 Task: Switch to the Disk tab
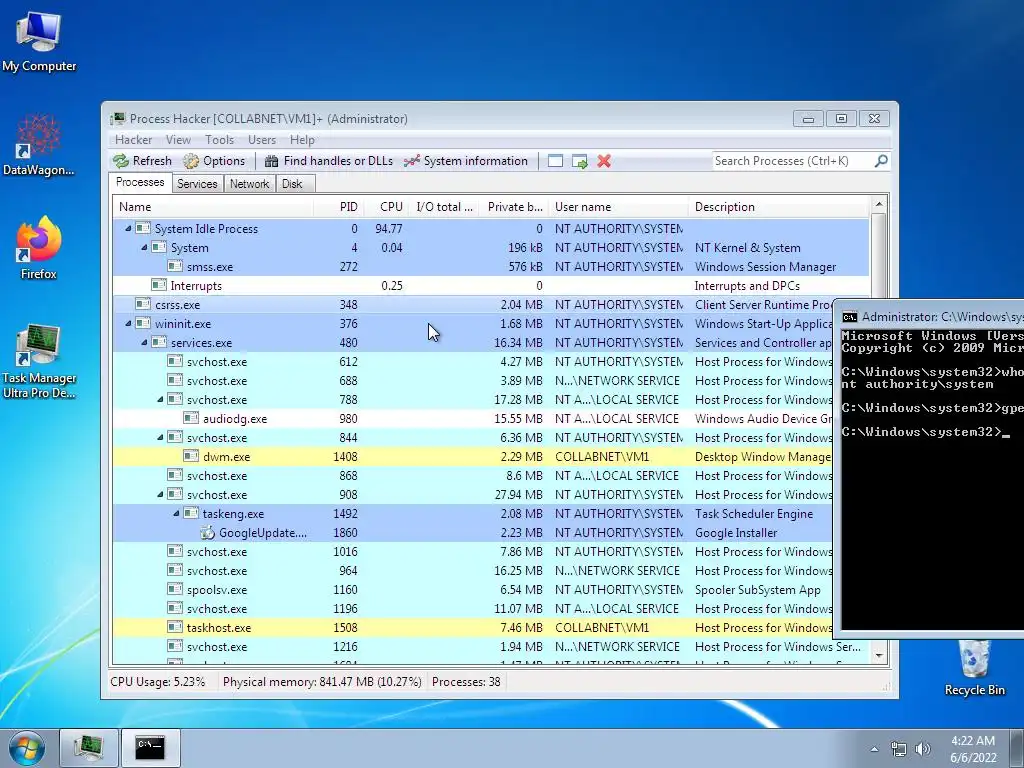point(293,184)
